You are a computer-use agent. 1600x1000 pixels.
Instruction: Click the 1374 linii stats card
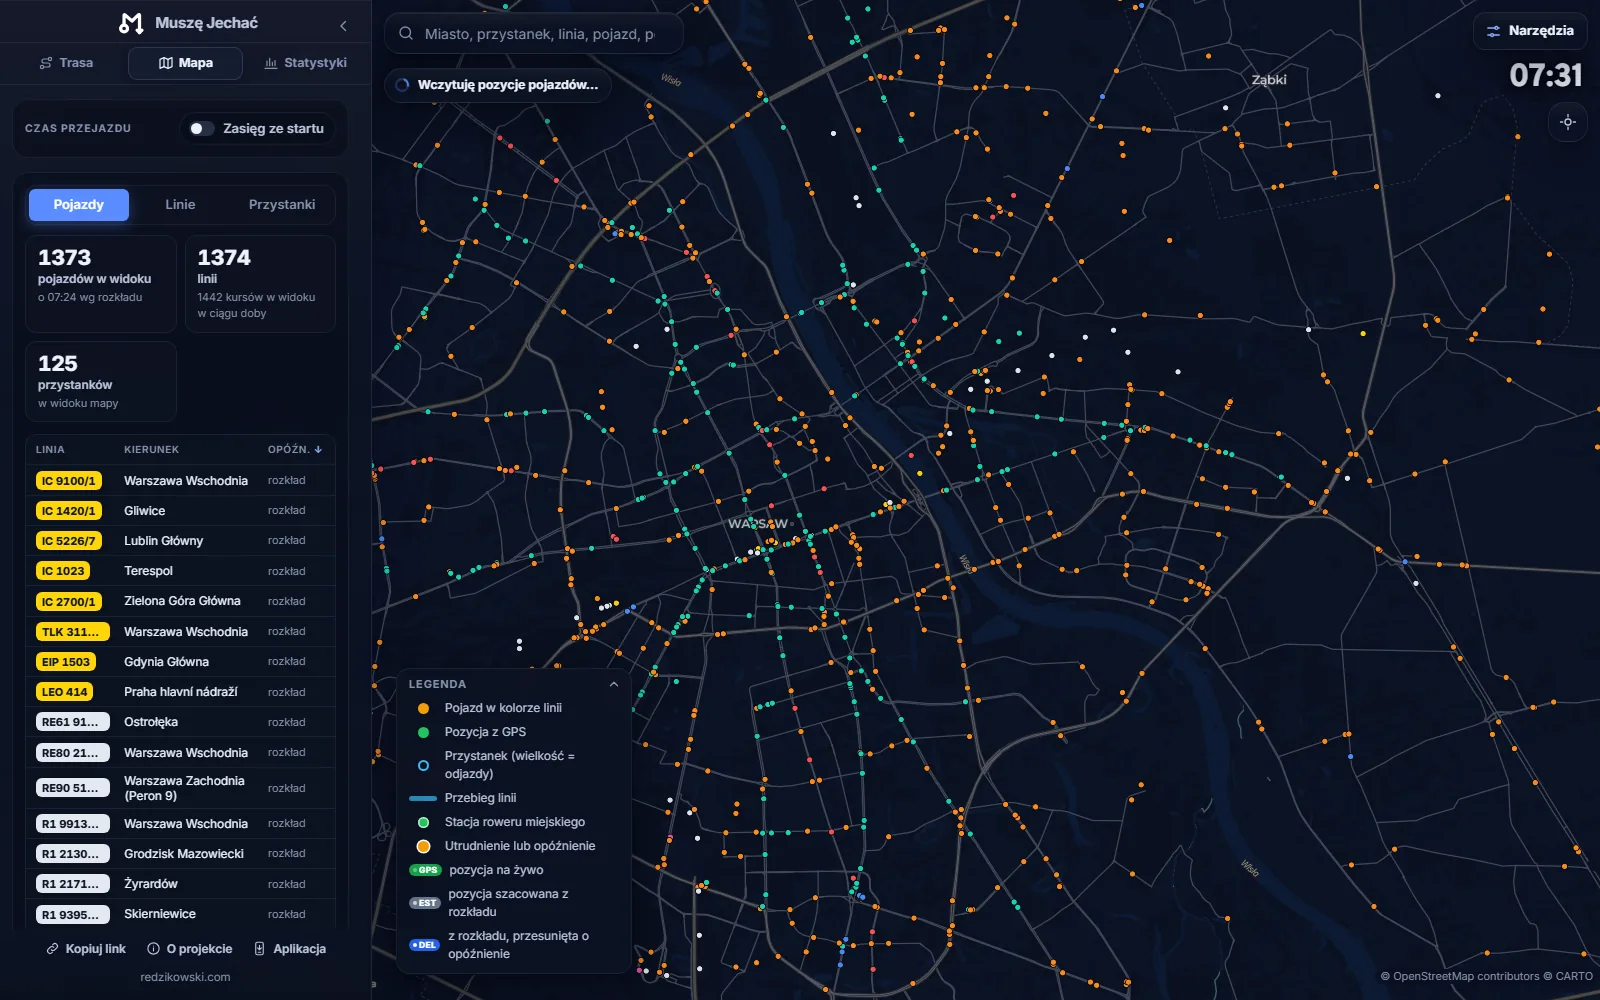(260, 284)
